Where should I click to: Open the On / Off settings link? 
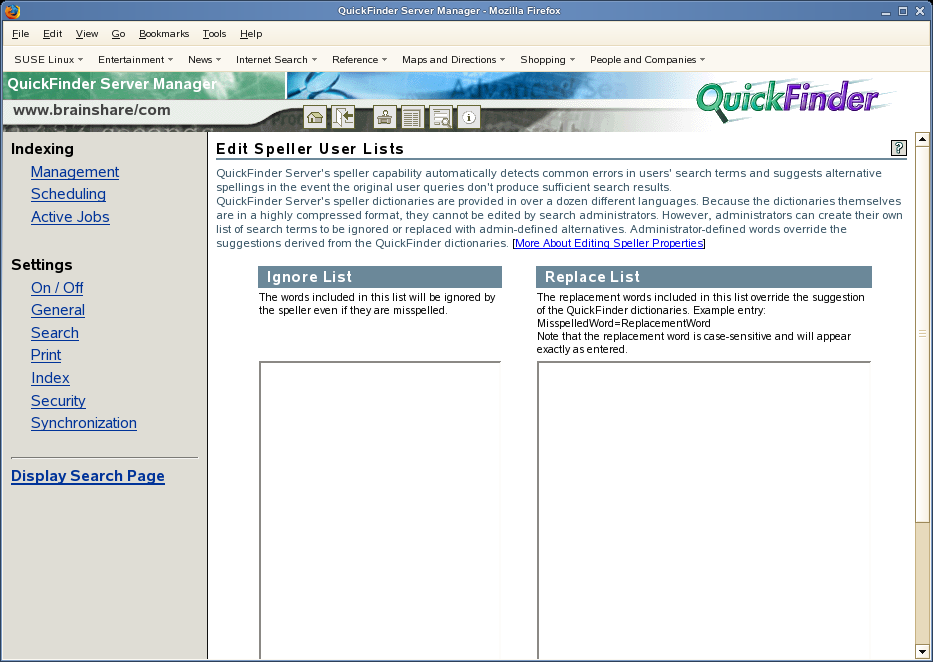point(57,288)
